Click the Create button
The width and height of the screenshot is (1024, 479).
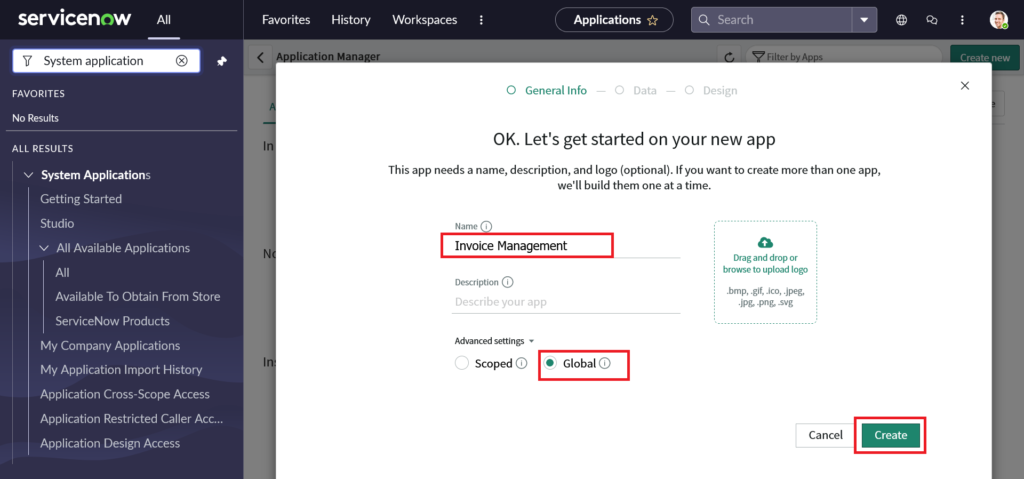tap(891, 435)
